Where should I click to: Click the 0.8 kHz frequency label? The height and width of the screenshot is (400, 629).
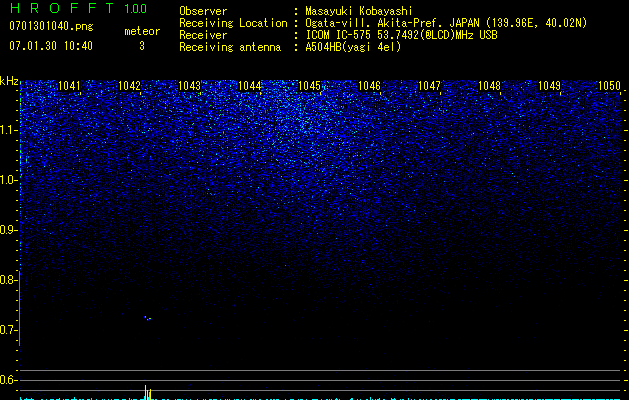8,280
